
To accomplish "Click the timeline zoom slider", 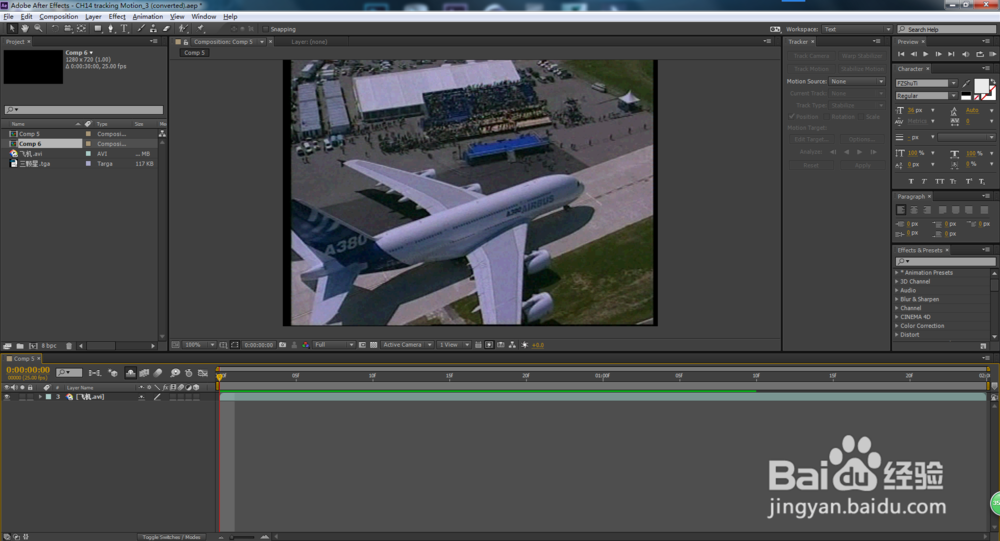I will tap(242, 537).
